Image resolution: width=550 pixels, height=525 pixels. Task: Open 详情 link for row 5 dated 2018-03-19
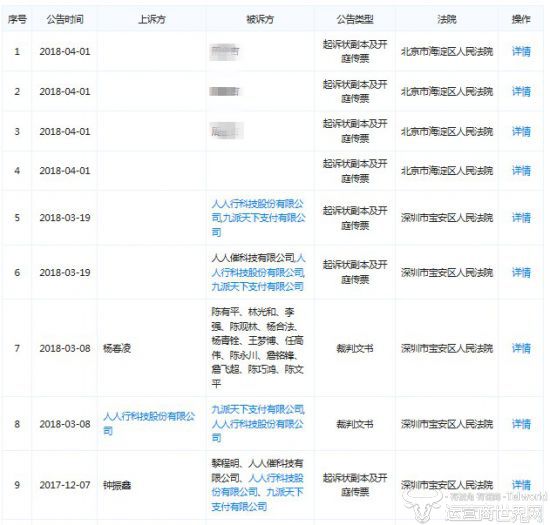pos(521,218)
